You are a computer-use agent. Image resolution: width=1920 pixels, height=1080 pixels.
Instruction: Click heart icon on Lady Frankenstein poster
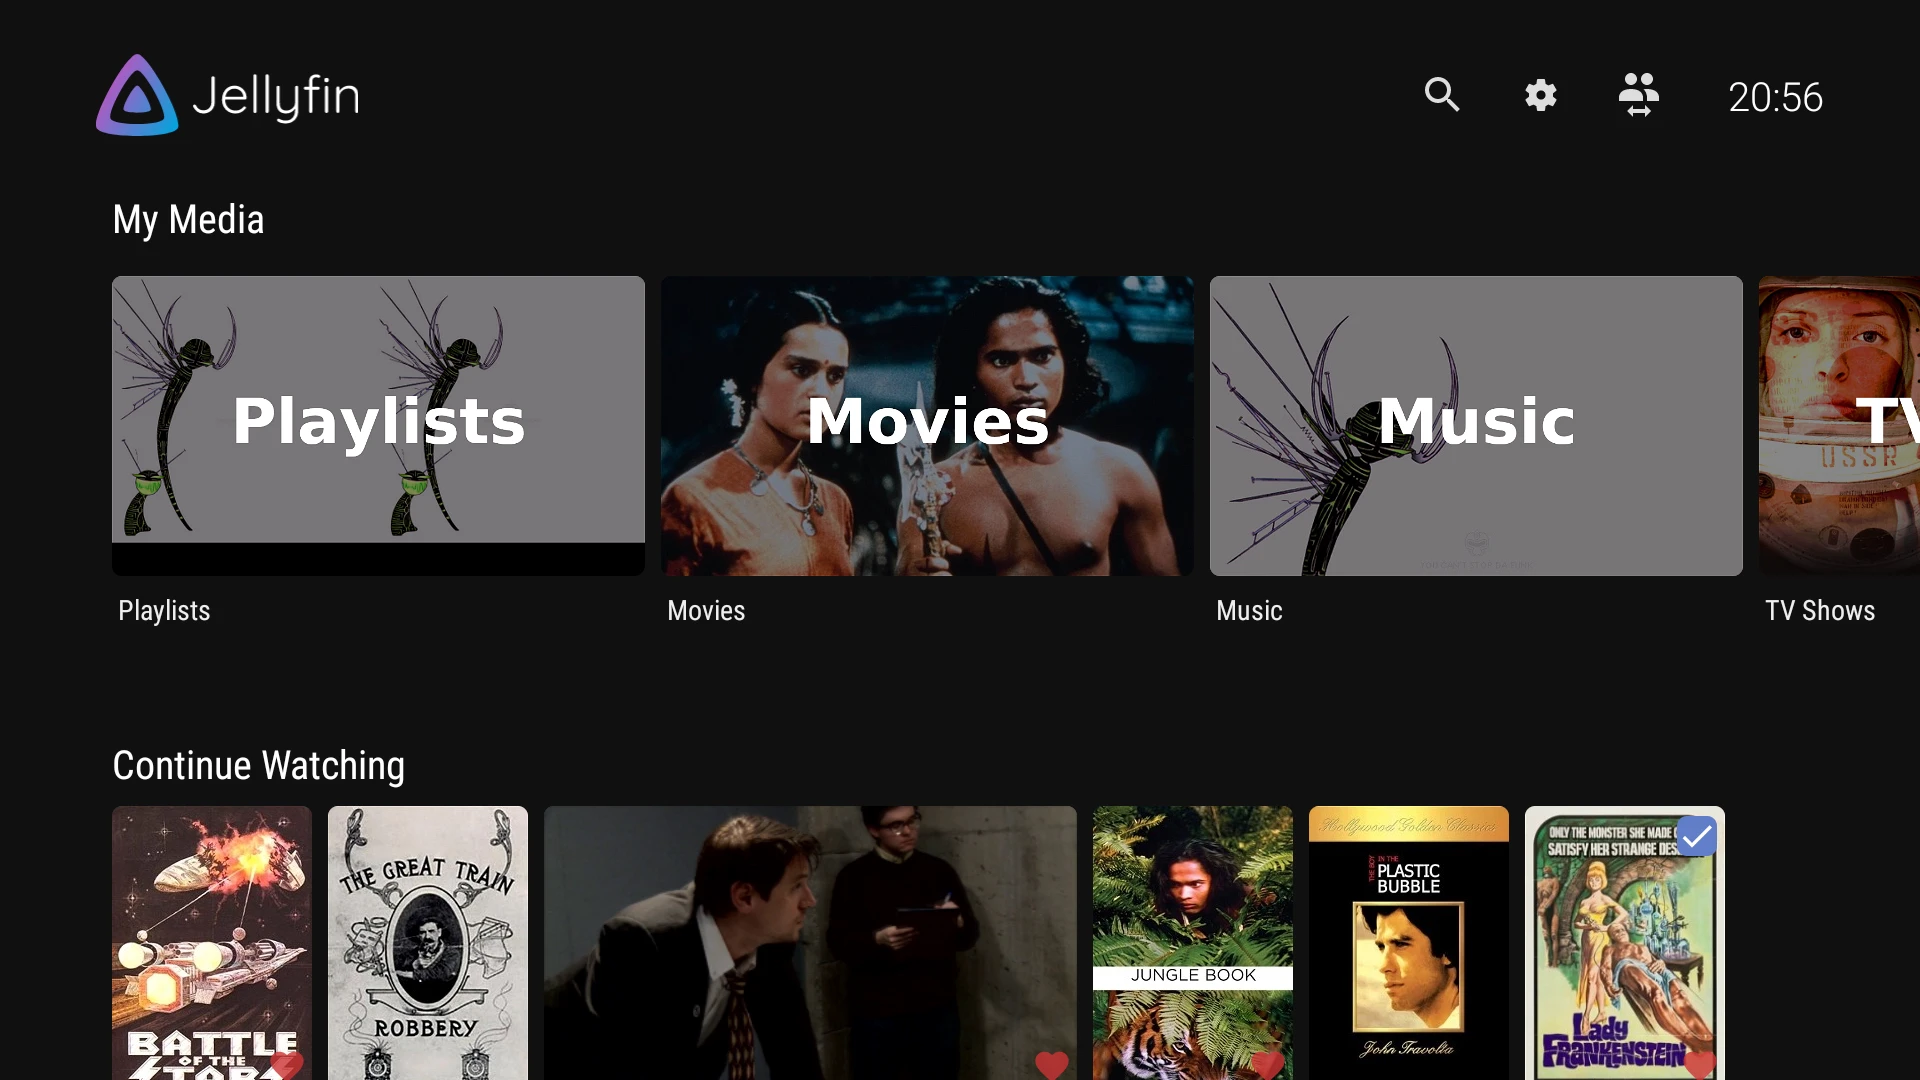tap(1699, 1064)
